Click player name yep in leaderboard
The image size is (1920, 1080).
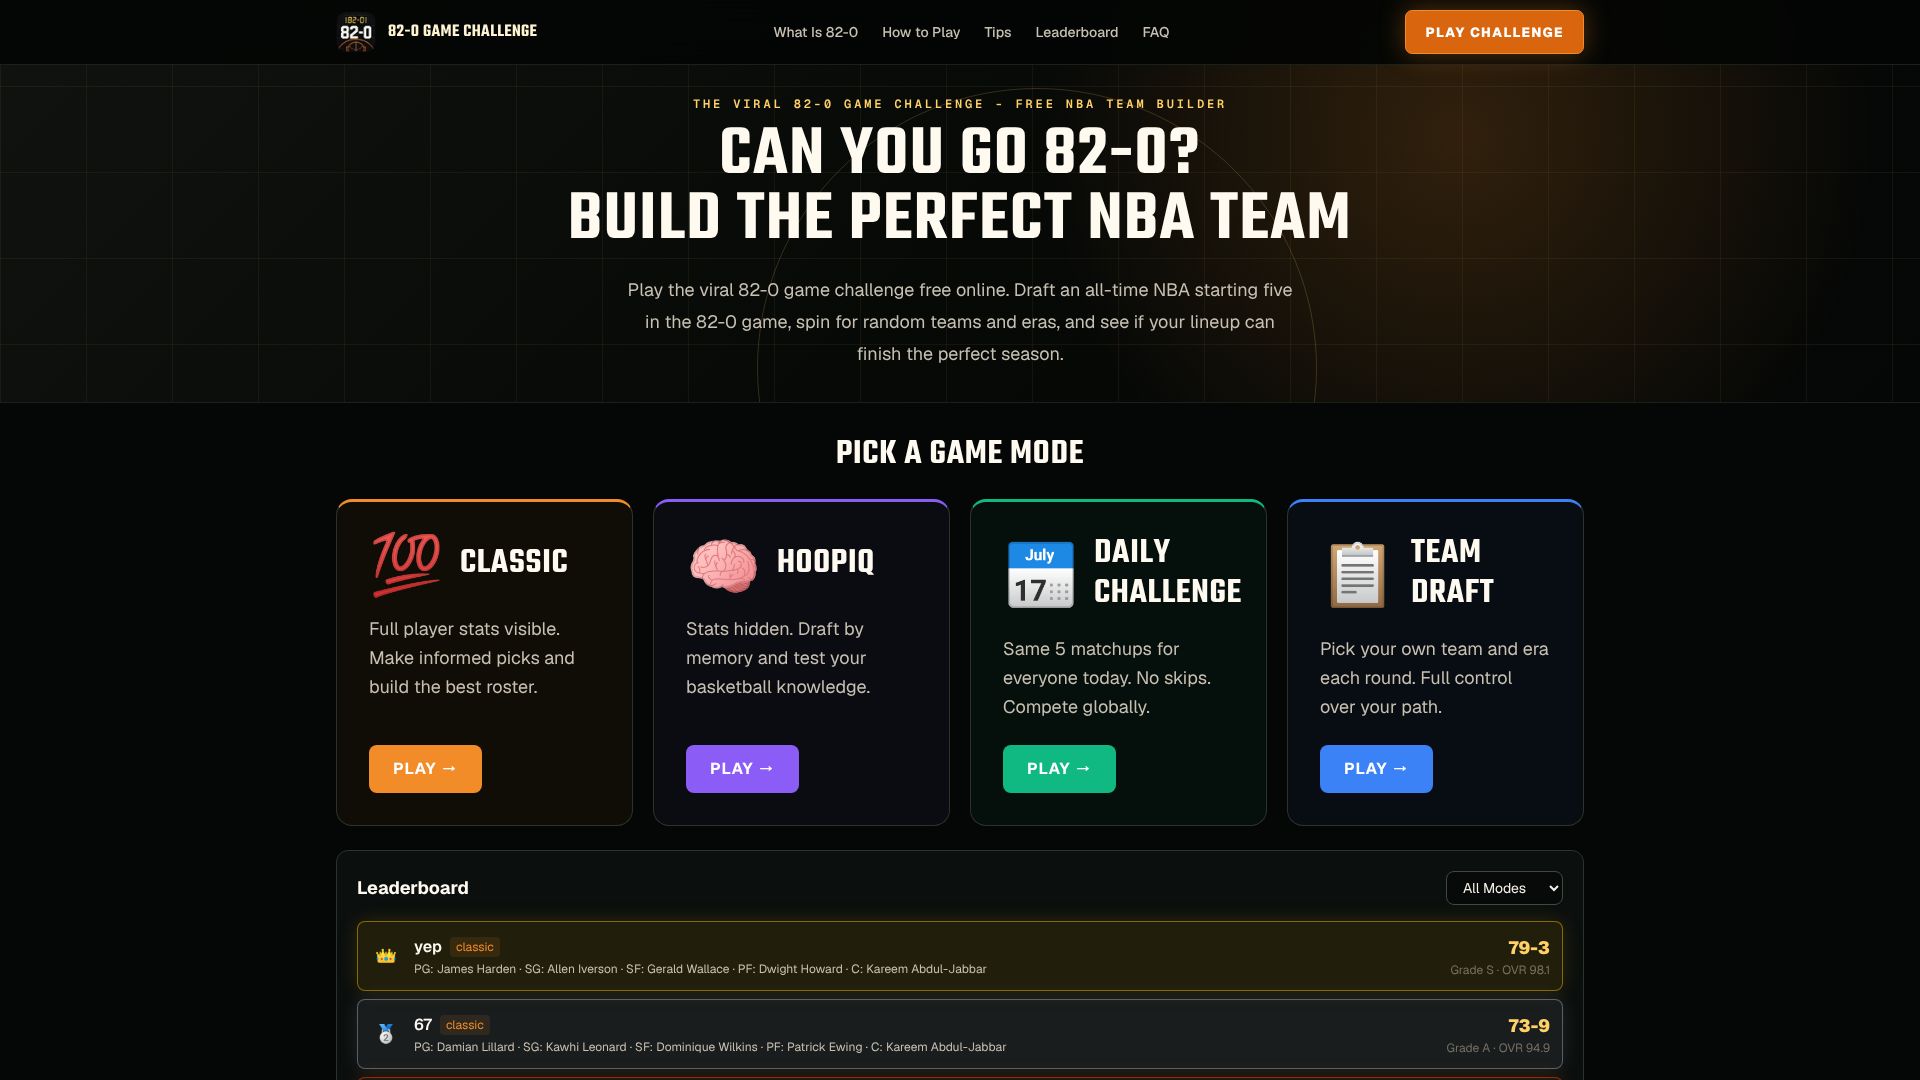[427, 947]
